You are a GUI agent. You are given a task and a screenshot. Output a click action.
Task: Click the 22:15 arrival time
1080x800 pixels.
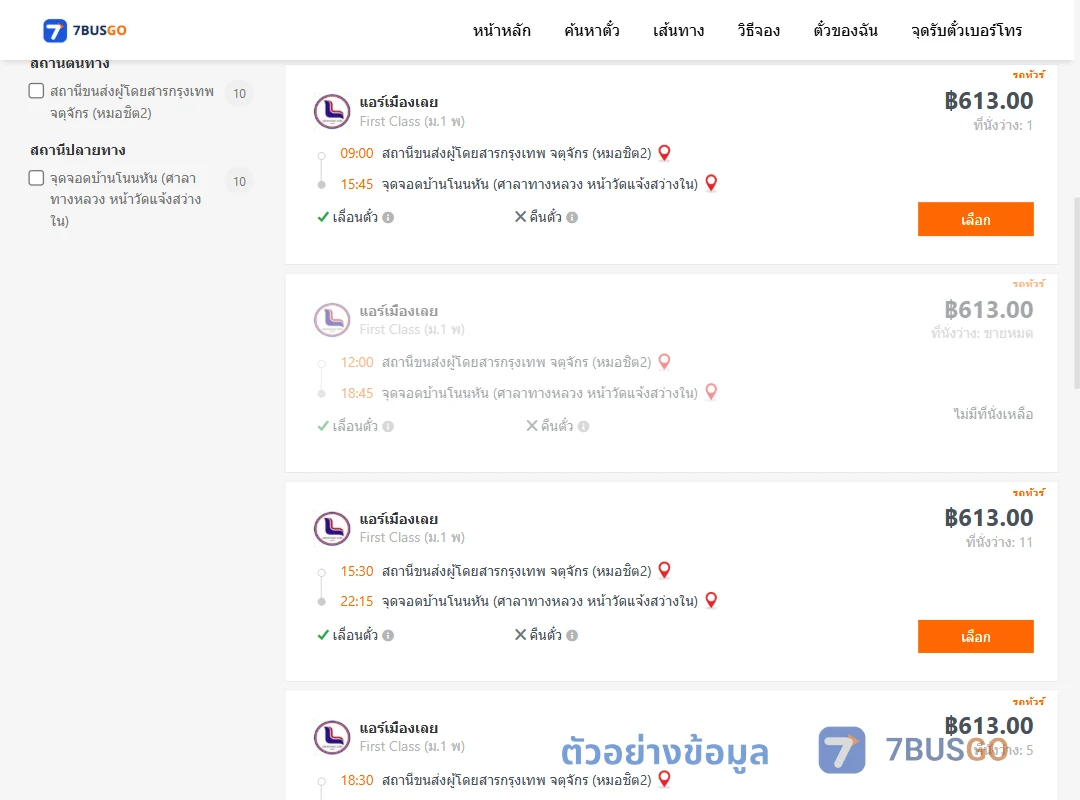pos(357,601)
